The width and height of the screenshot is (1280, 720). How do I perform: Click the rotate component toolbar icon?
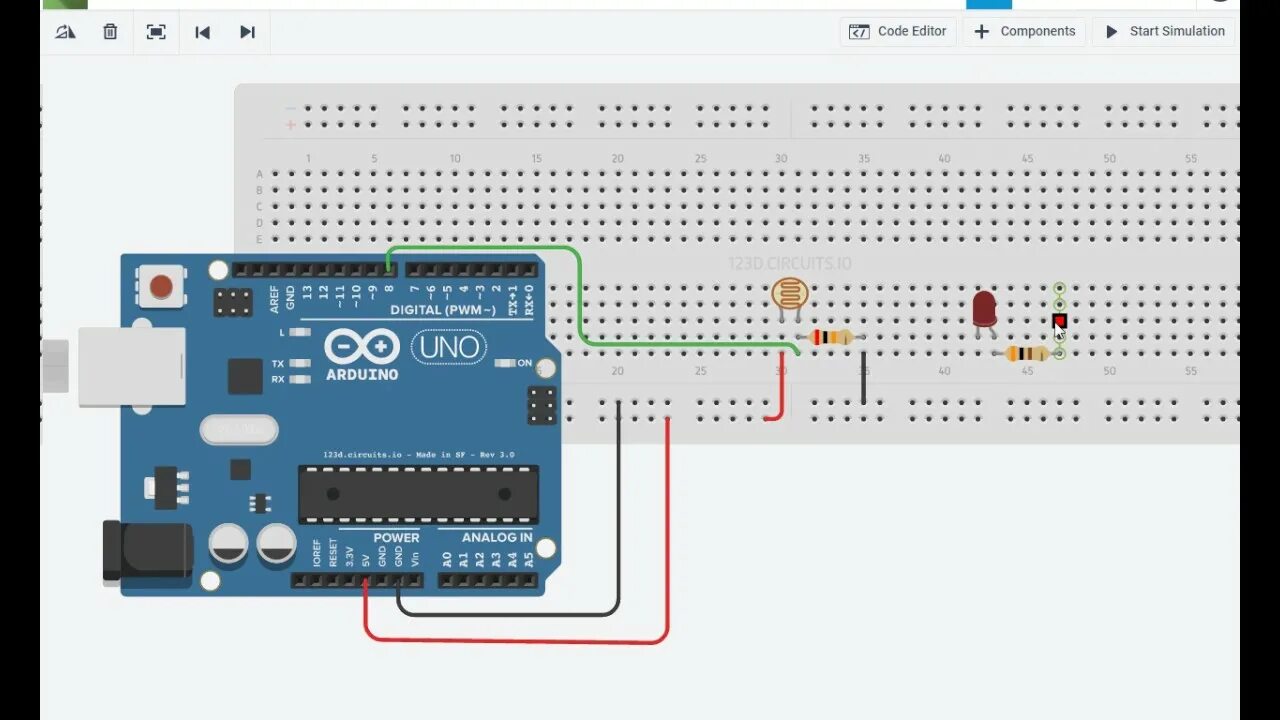[x=65, y=32]
